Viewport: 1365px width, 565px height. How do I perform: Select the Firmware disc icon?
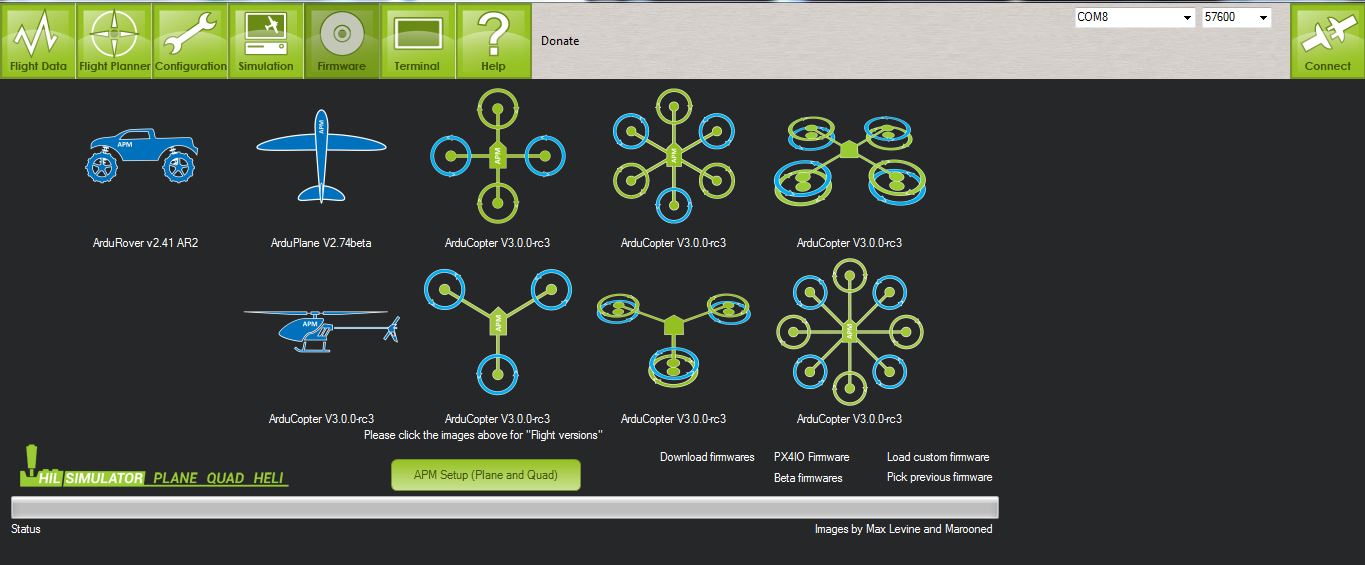coord(341,40)
